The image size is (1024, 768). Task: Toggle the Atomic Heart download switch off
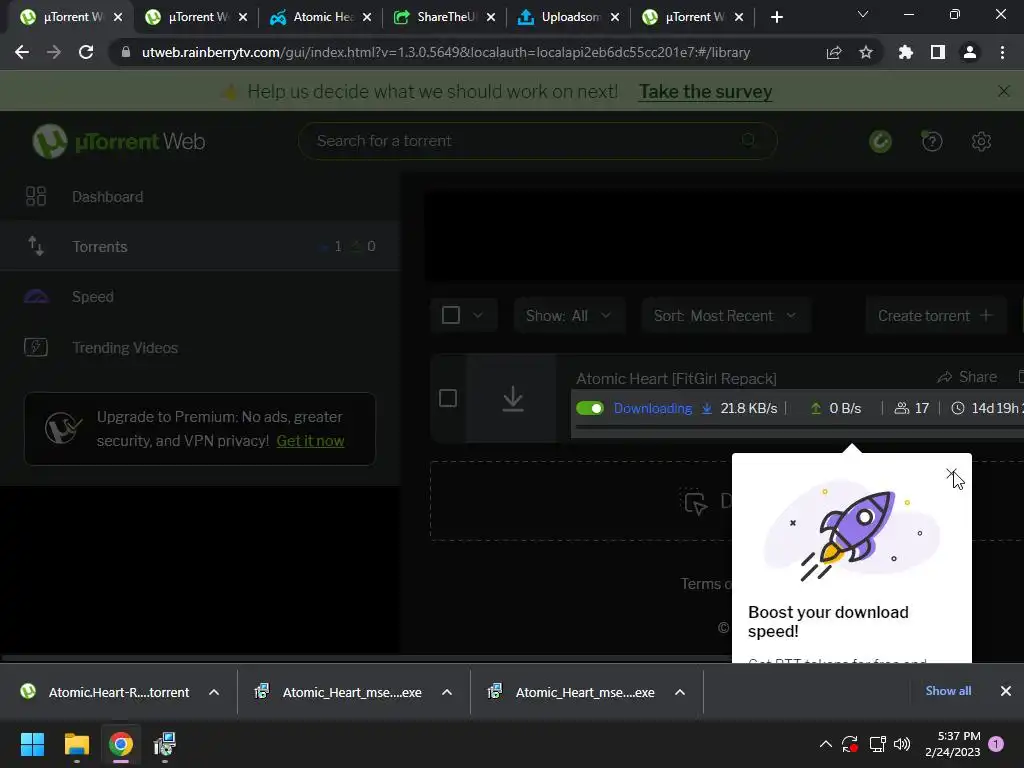(590, 408)
